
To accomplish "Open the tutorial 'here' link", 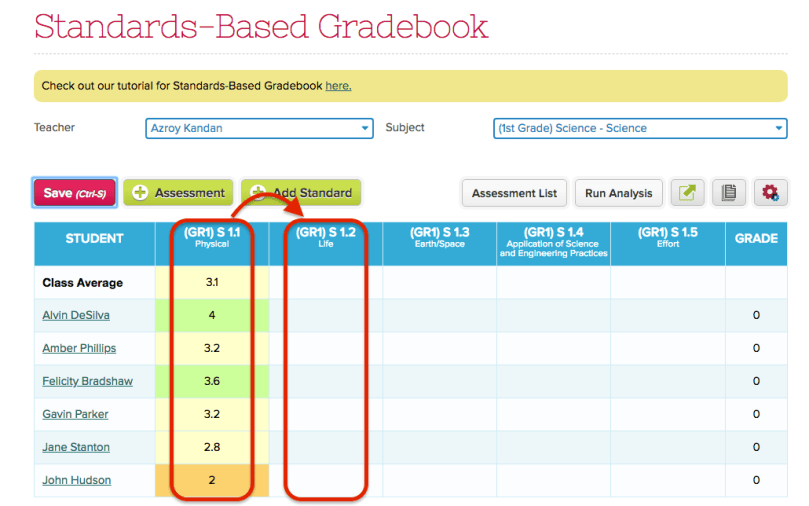I will pos(338,86).
